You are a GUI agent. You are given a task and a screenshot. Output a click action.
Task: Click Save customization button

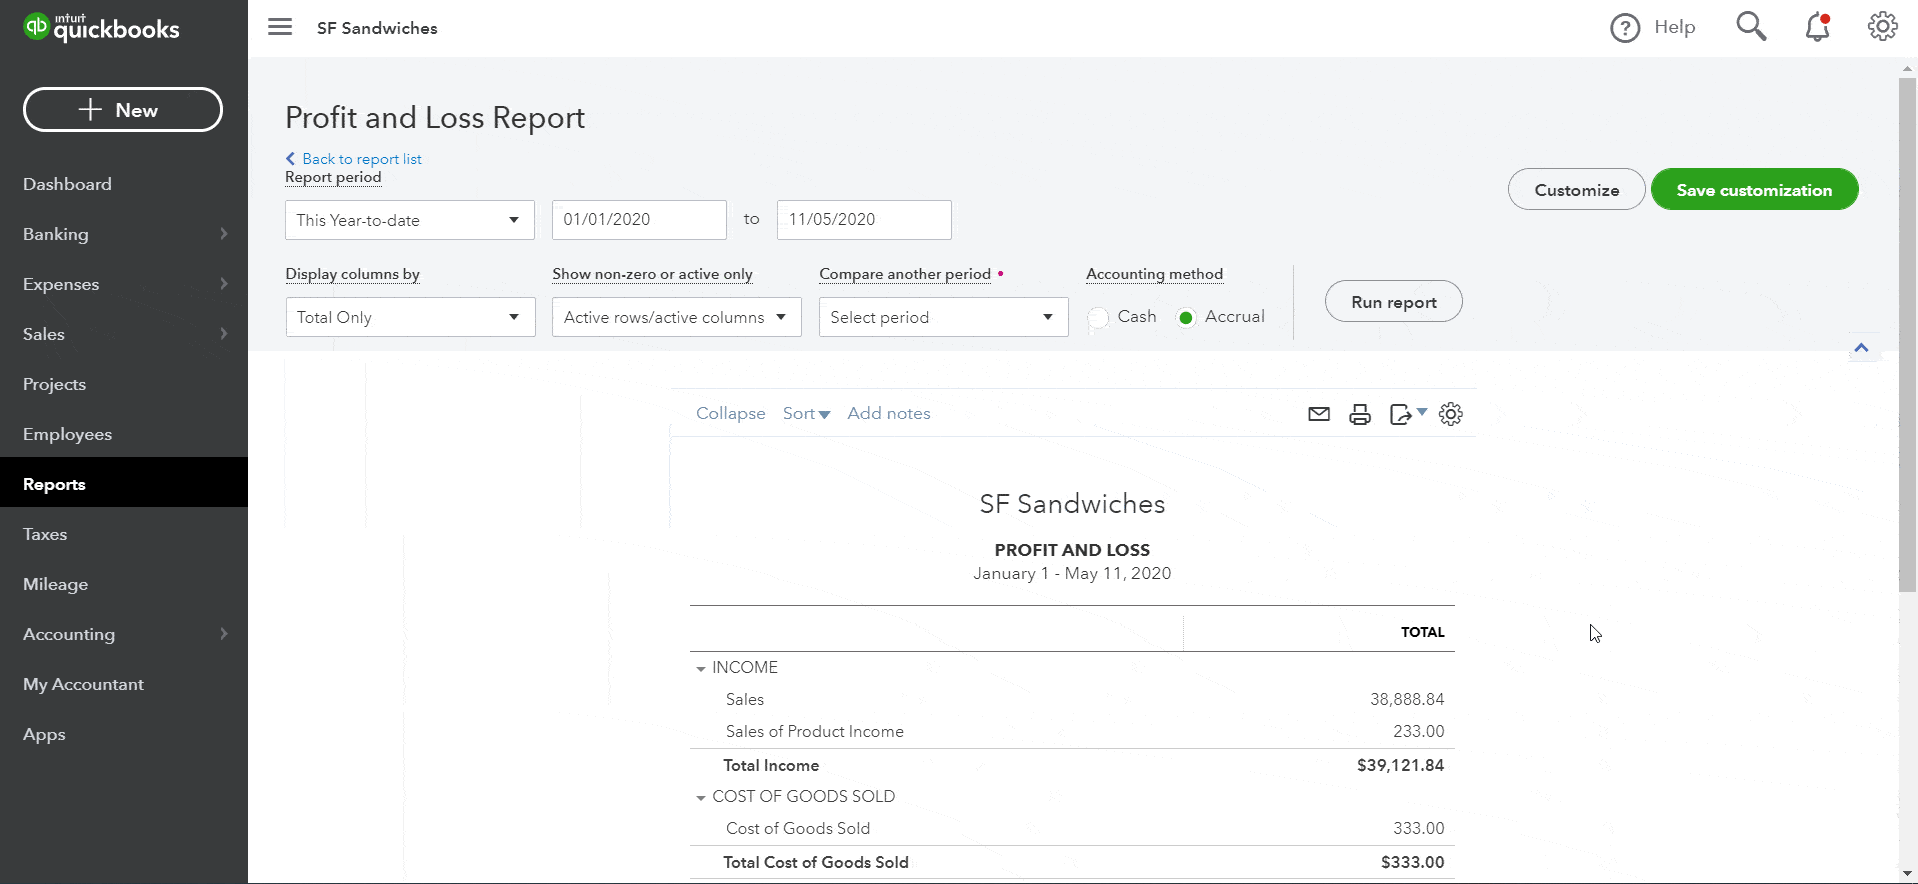pos(1755,190)
